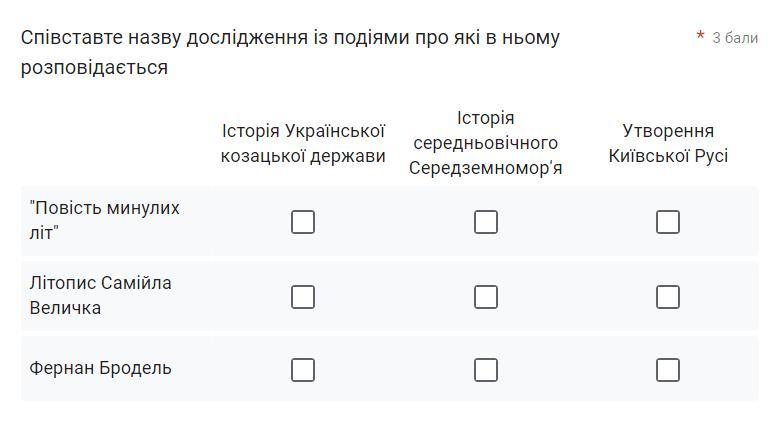Click the "Історія середньовічного Середземномор'я" column header

coord(486,143)
